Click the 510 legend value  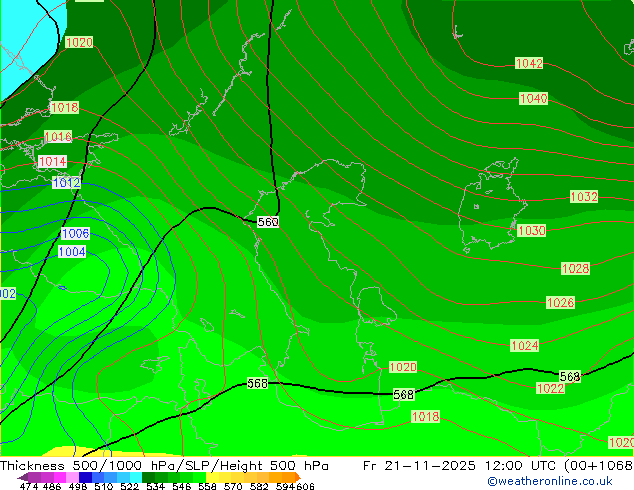coord(104,486)
